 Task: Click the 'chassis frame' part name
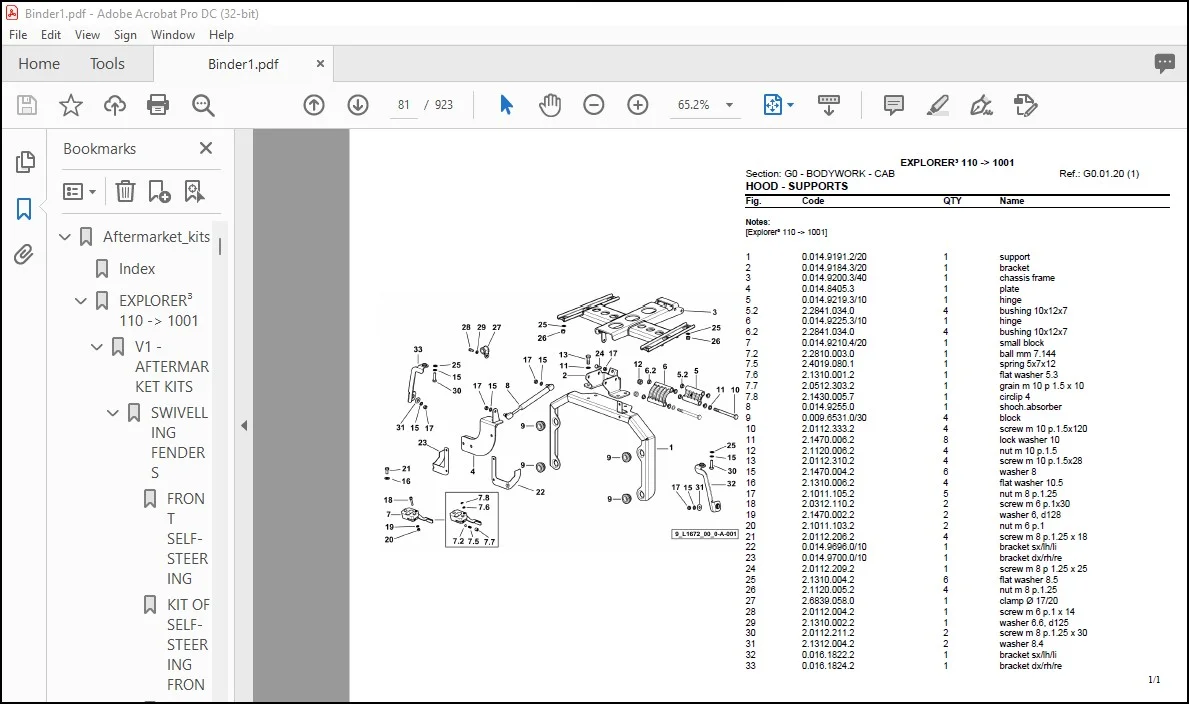tap(1027, 278)
